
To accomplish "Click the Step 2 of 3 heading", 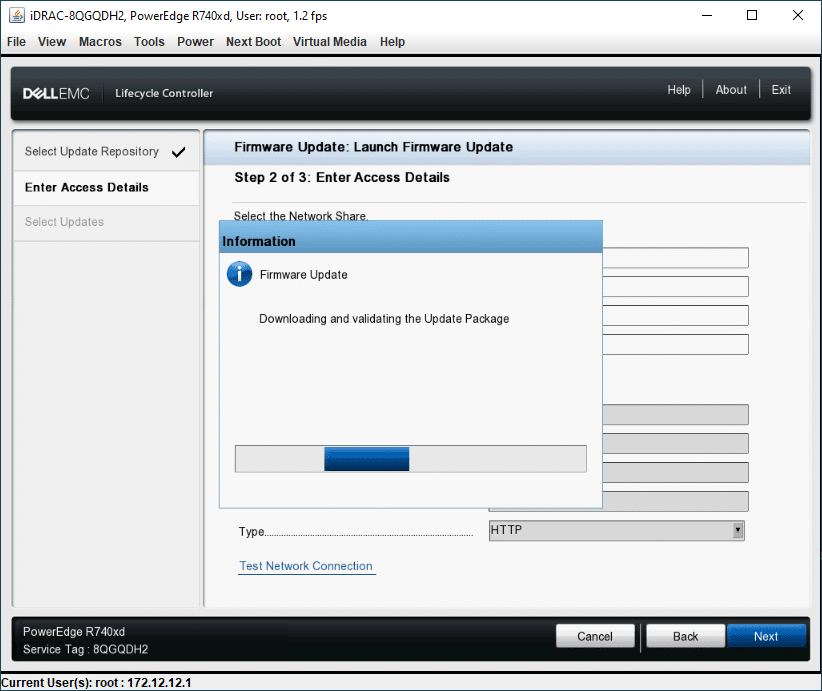I will (x=342, y=177).
